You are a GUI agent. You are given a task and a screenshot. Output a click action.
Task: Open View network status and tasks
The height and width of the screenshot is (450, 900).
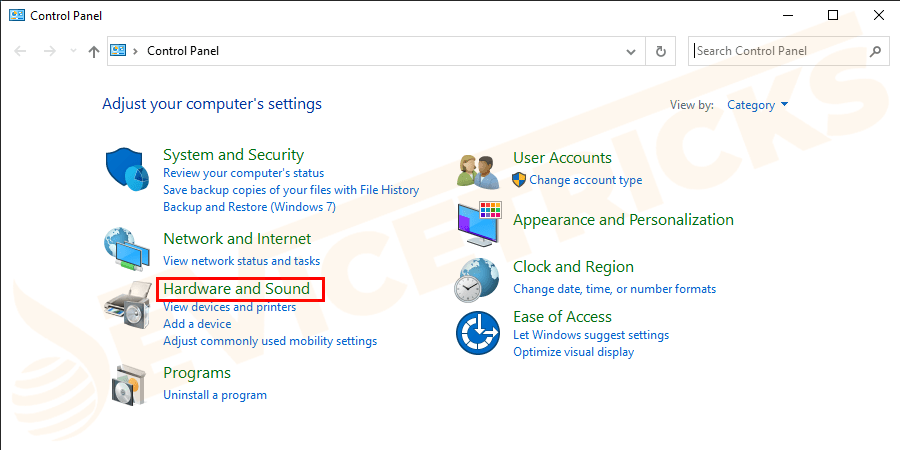click(241, 261)
